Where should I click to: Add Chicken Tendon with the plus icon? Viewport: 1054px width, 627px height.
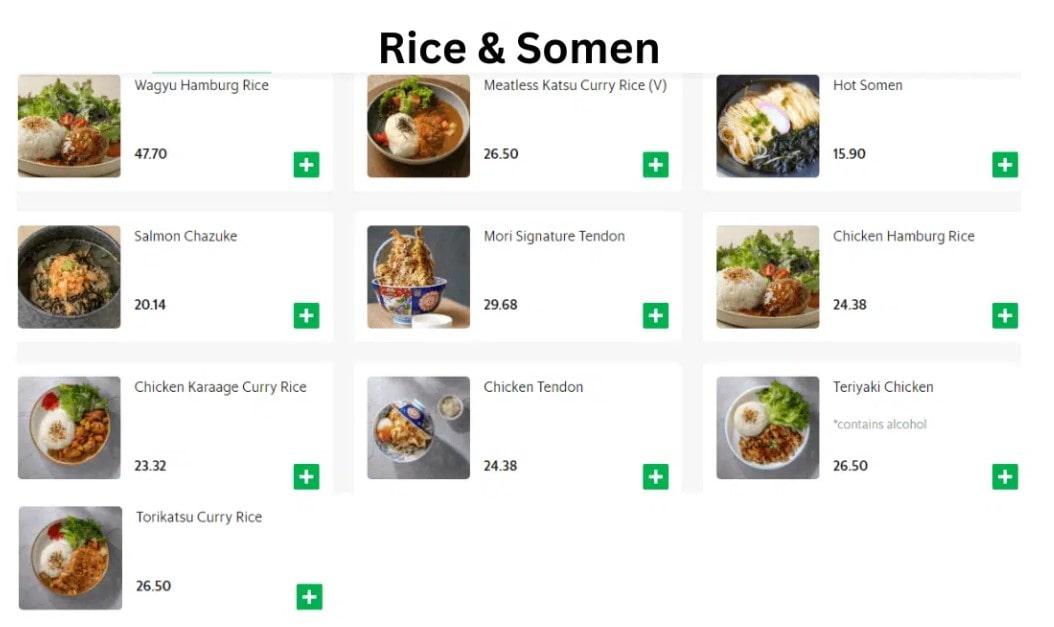[655, 476]
